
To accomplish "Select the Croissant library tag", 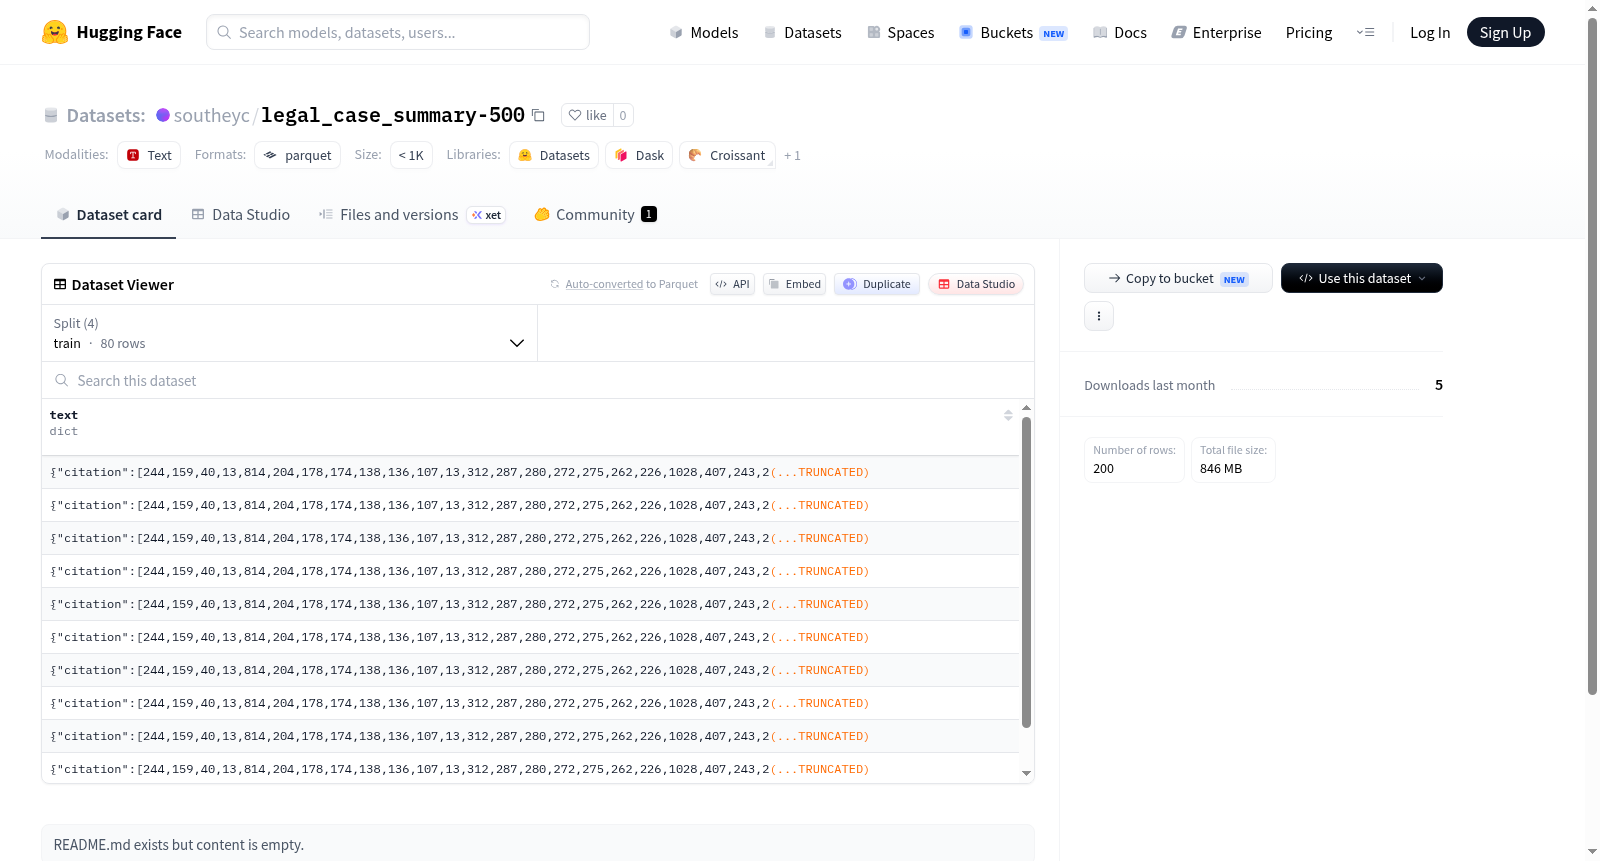I will 727,155.
